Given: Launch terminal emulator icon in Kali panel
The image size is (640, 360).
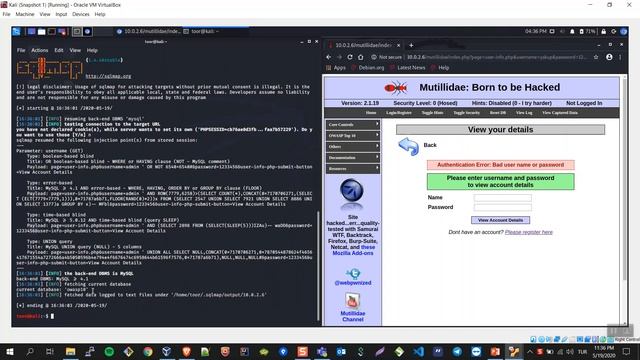Looking at the screenshot, I should coord(52,31).
